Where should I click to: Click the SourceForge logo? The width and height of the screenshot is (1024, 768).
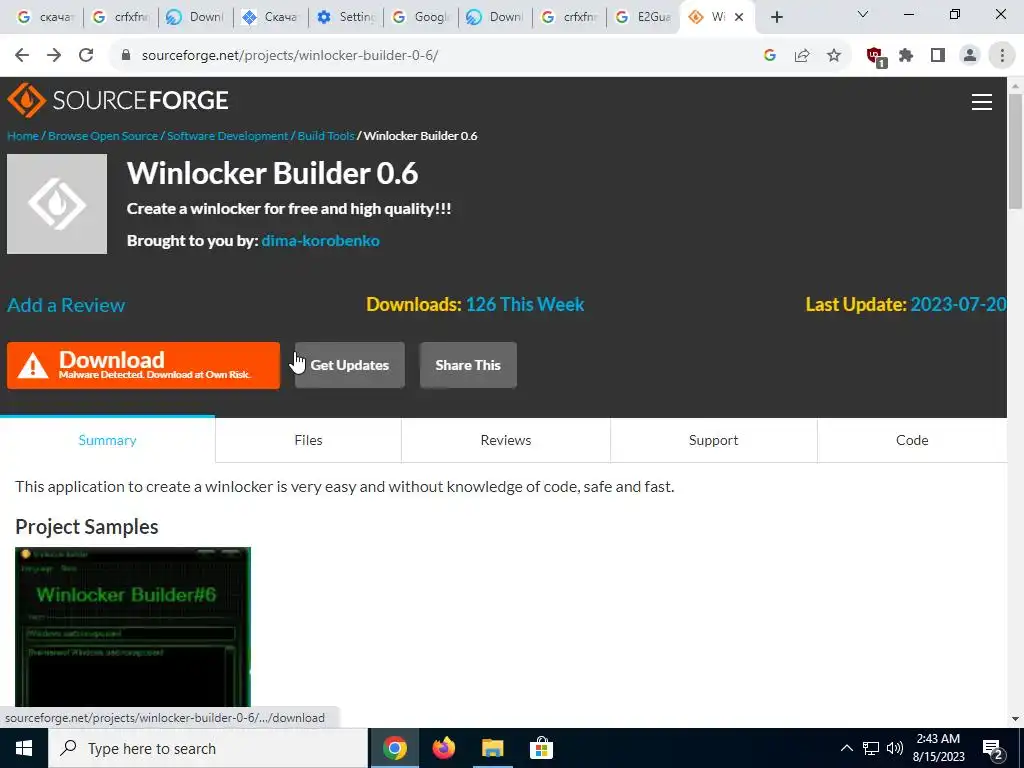click(x=118, y=100)
